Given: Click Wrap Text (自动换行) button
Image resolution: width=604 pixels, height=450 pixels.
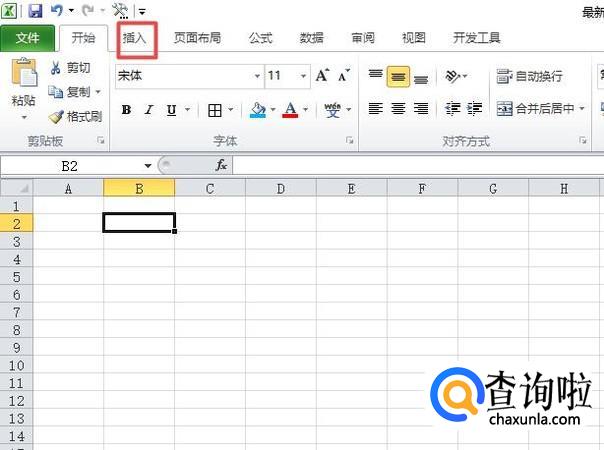Looking at the screenshot, I should 529,76.
